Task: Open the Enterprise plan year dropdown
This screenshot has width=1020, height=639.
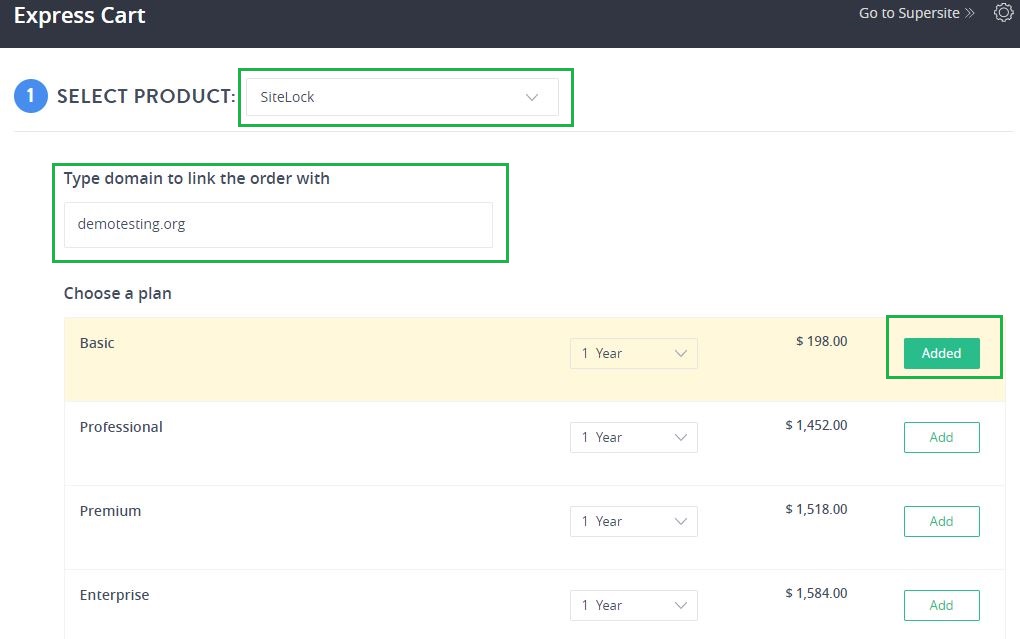Action: pos(634,605)
